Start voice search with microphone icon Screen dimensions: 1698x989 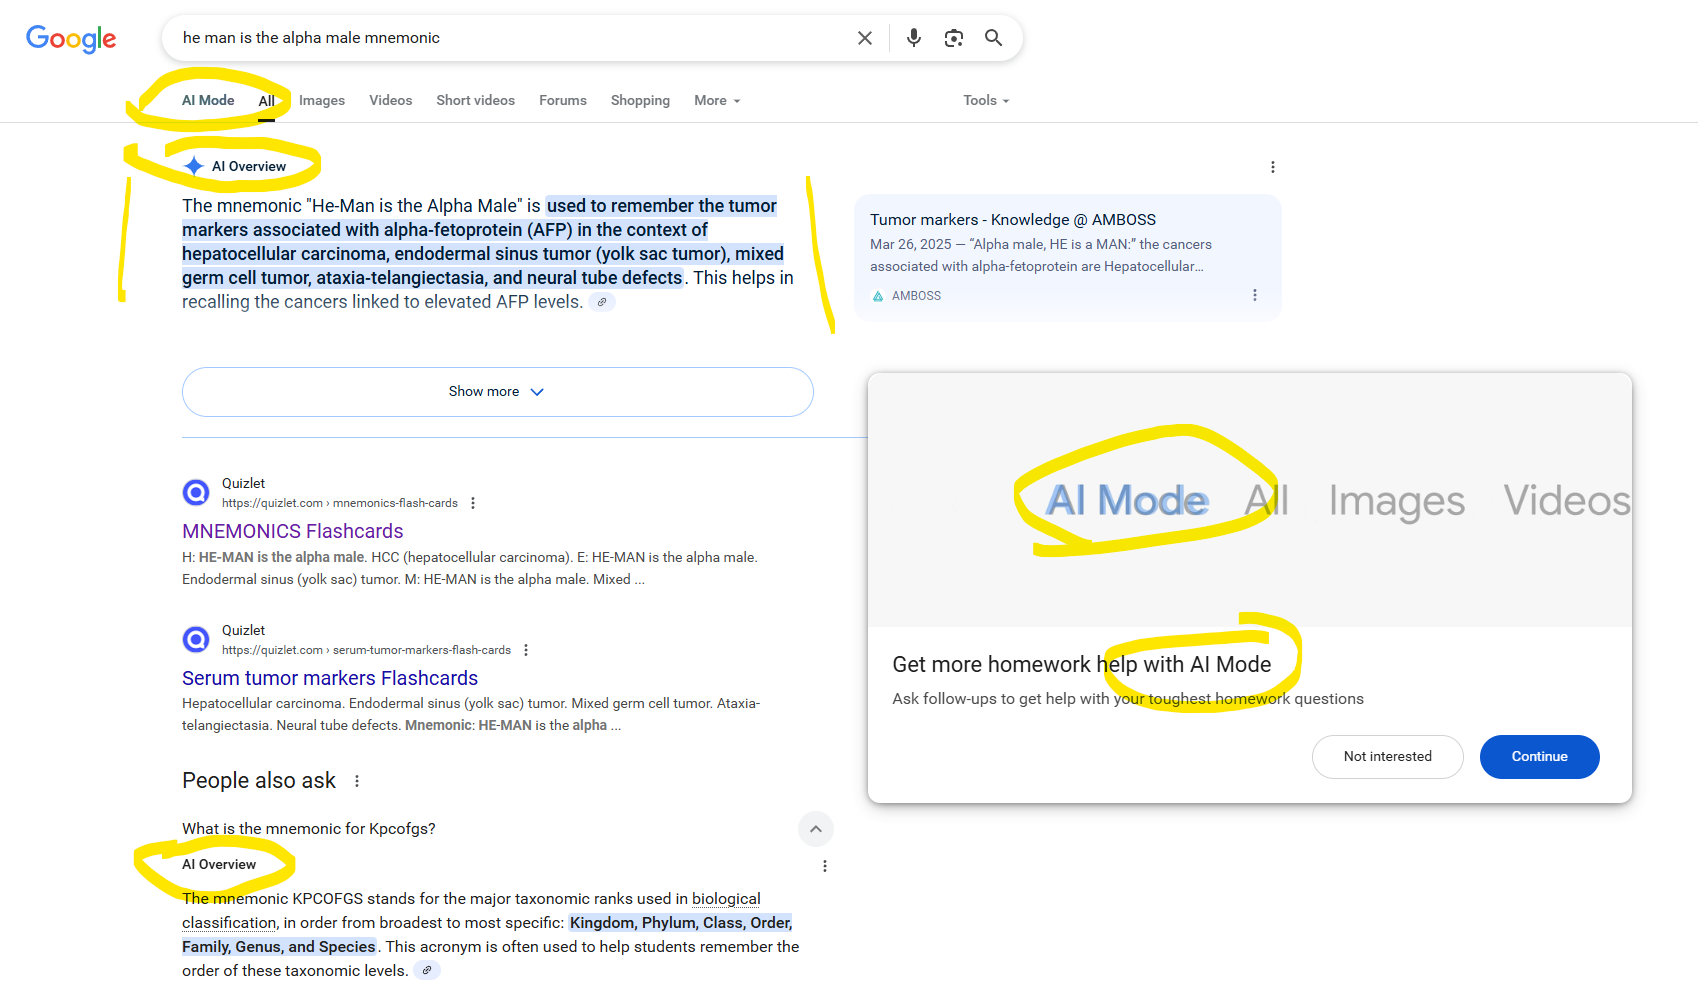(914, 38)
